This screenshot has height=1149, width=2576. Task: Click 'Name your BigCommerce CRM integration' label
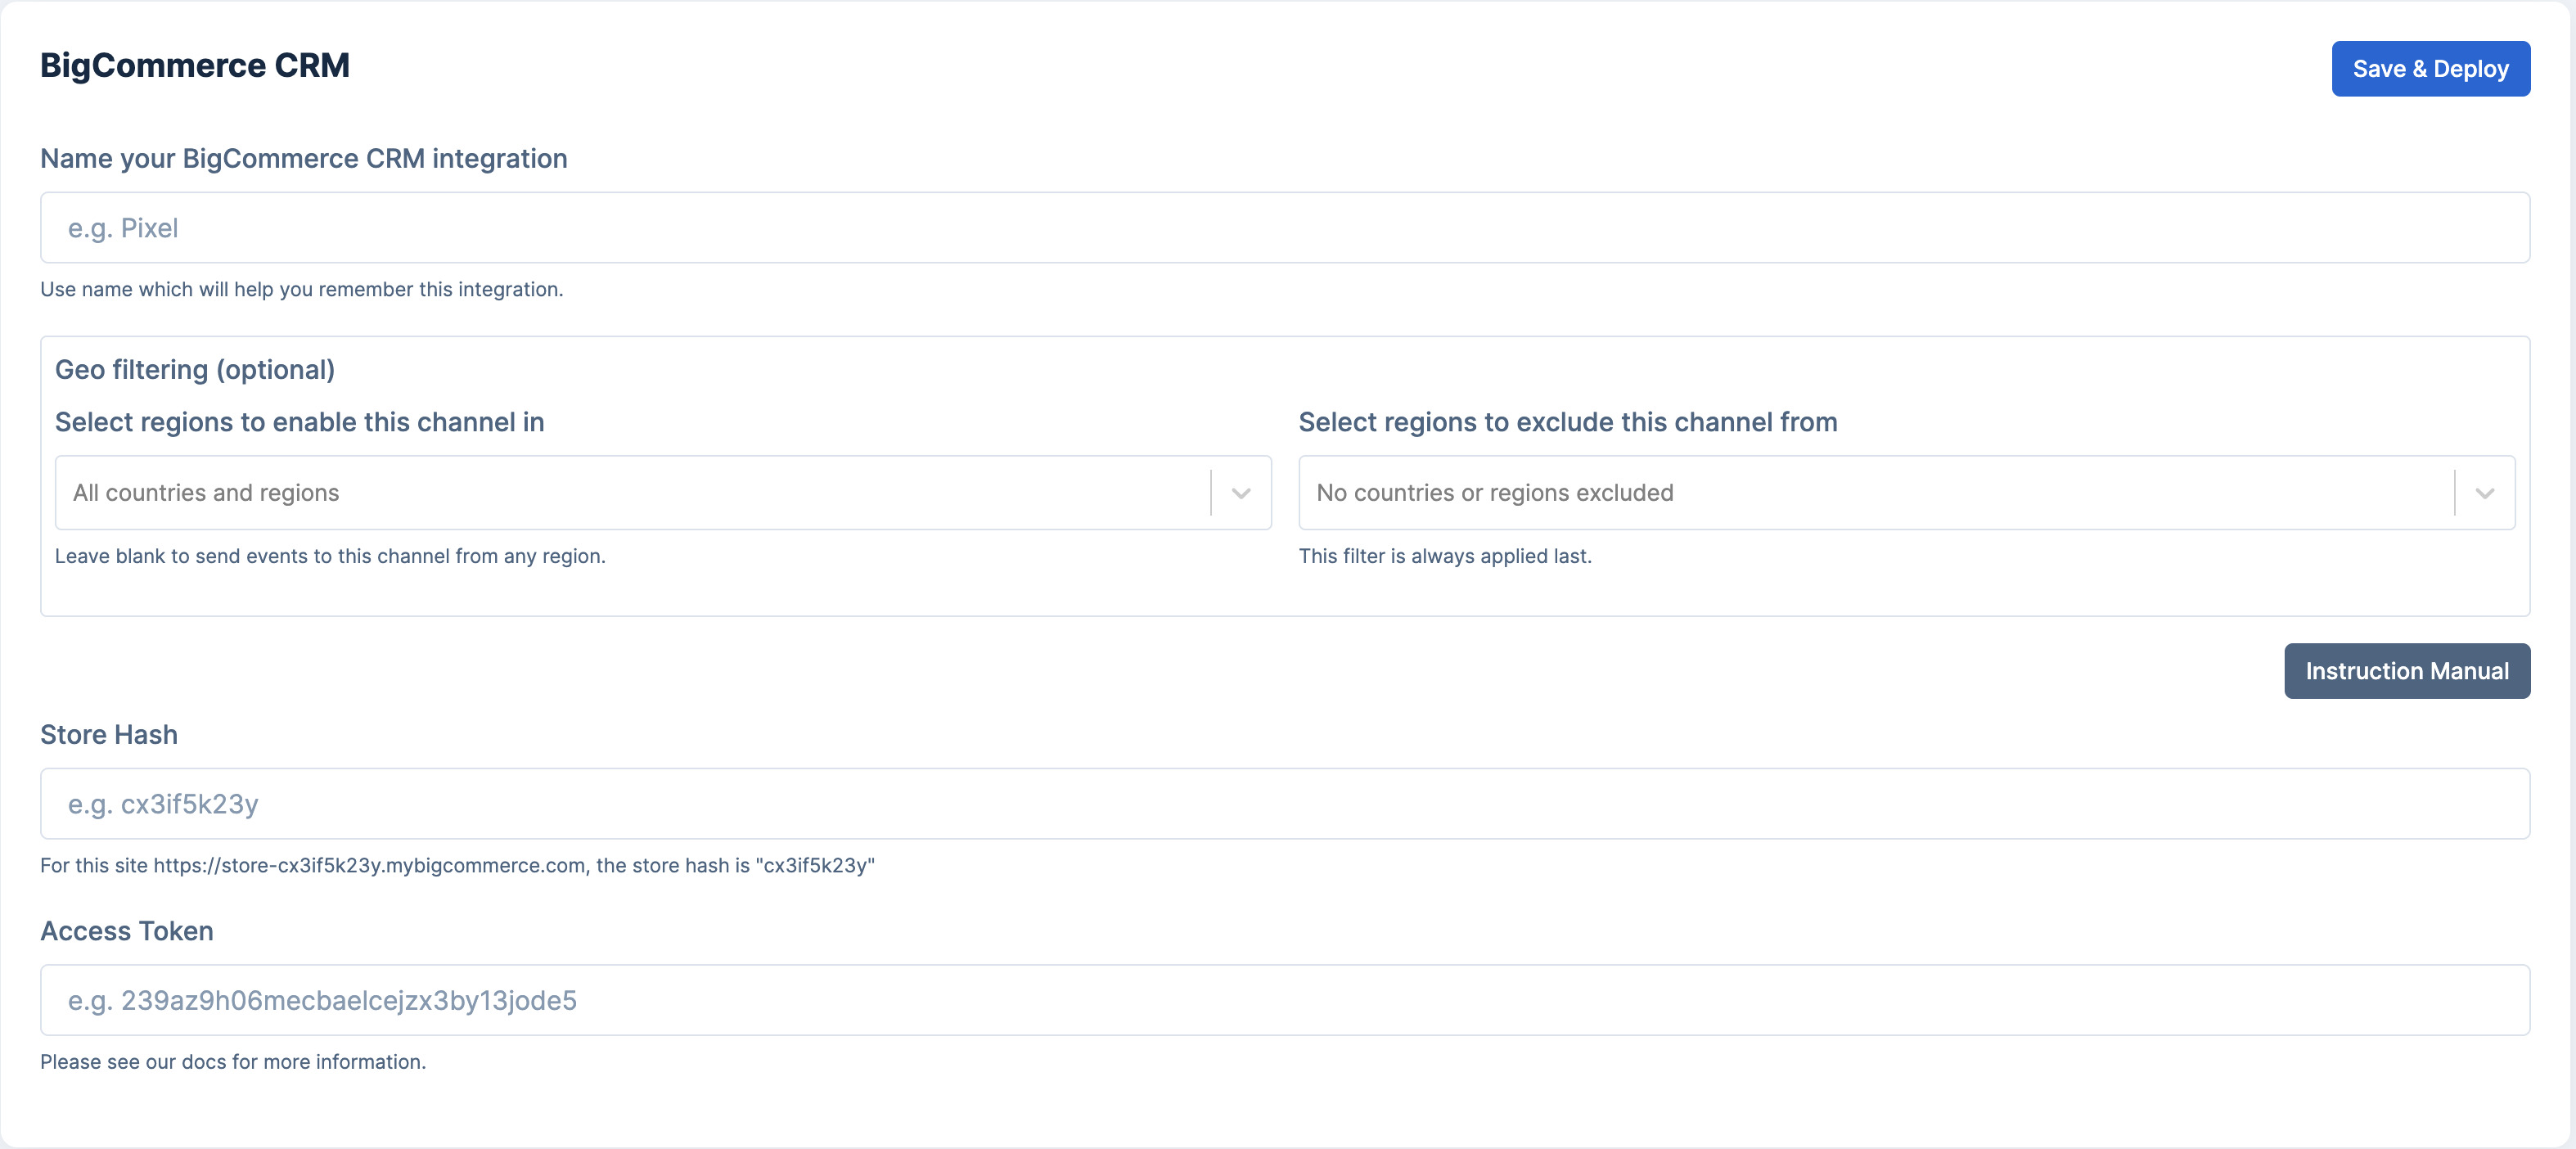tap(303, 159)
